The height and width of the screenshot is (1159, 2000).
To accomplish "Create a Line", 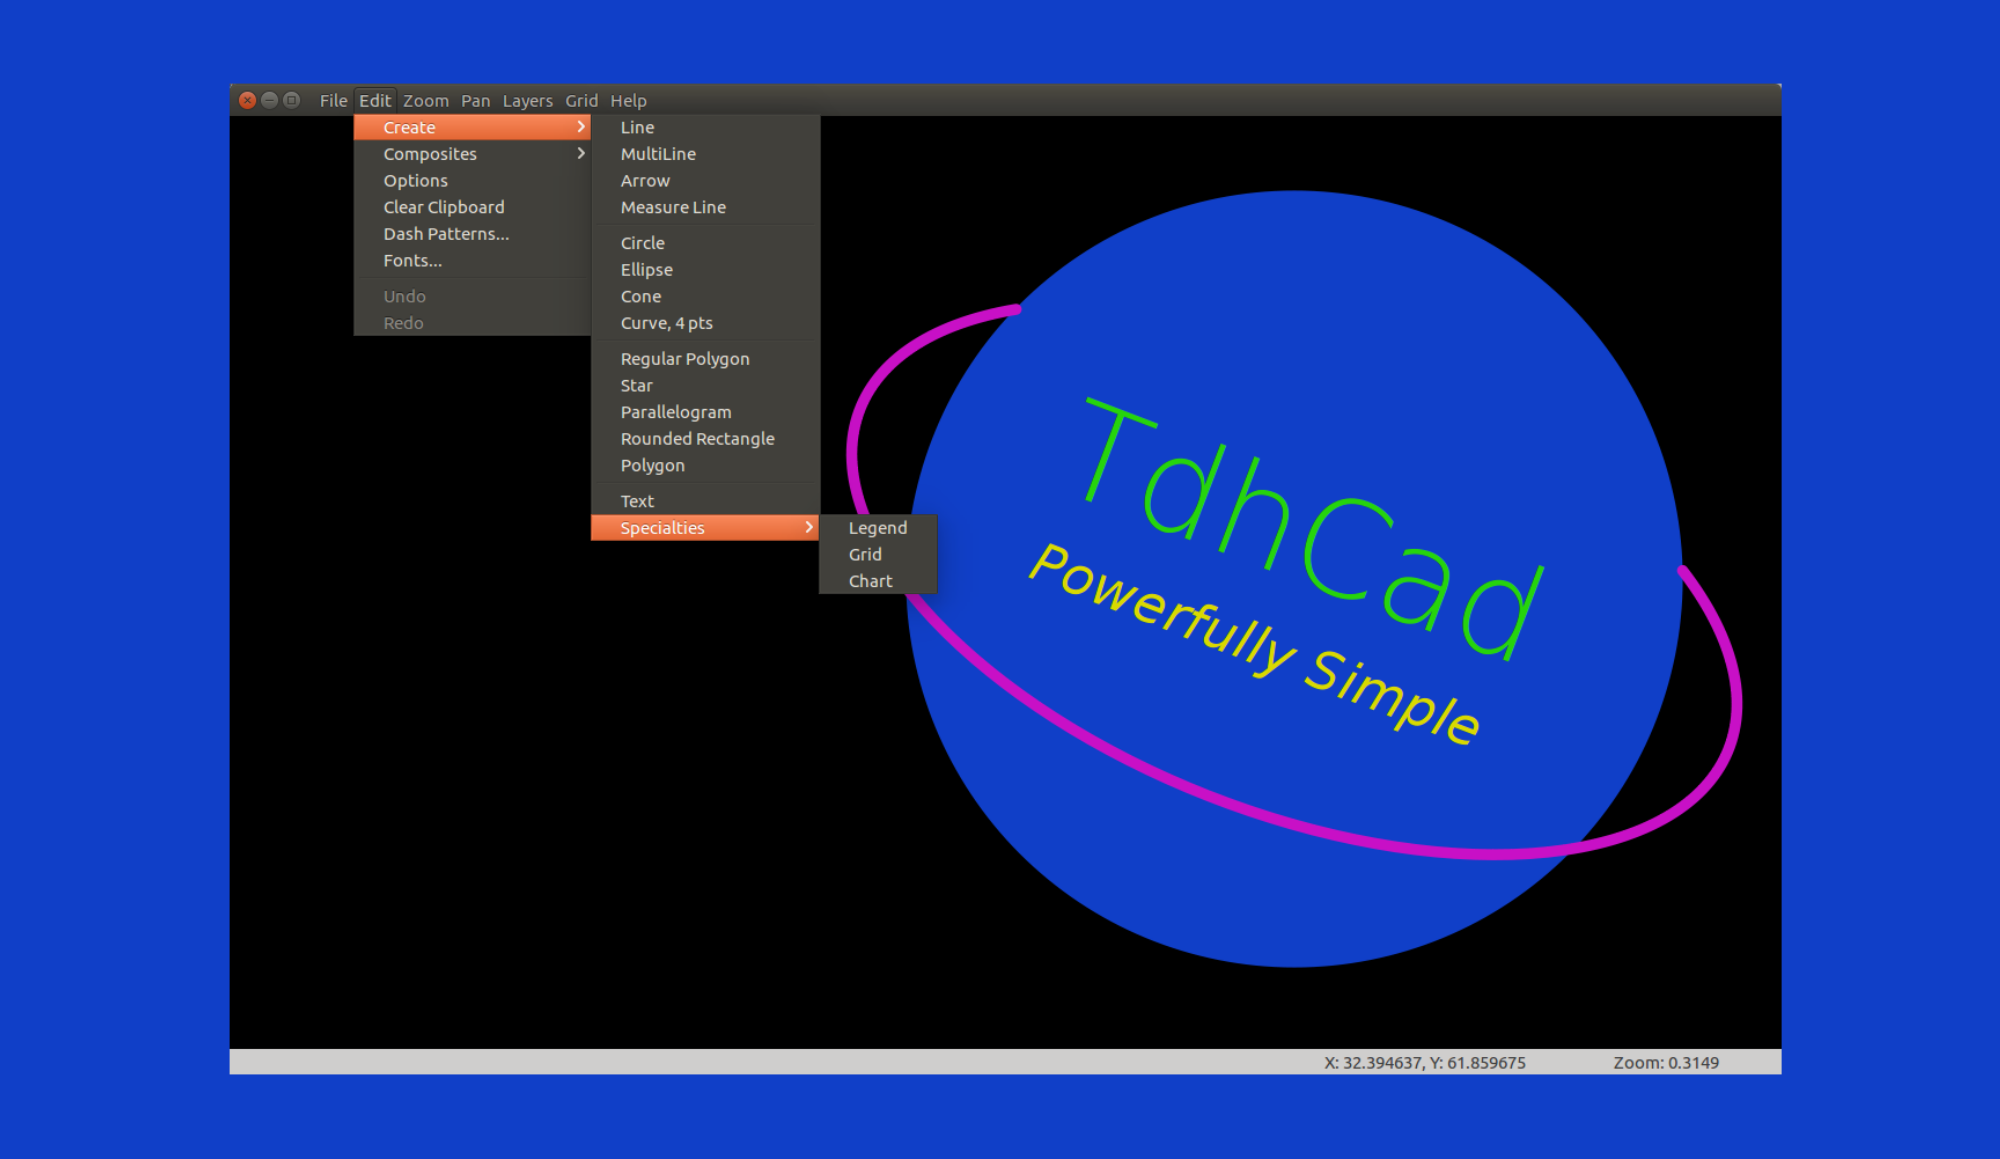I will 706,127.
